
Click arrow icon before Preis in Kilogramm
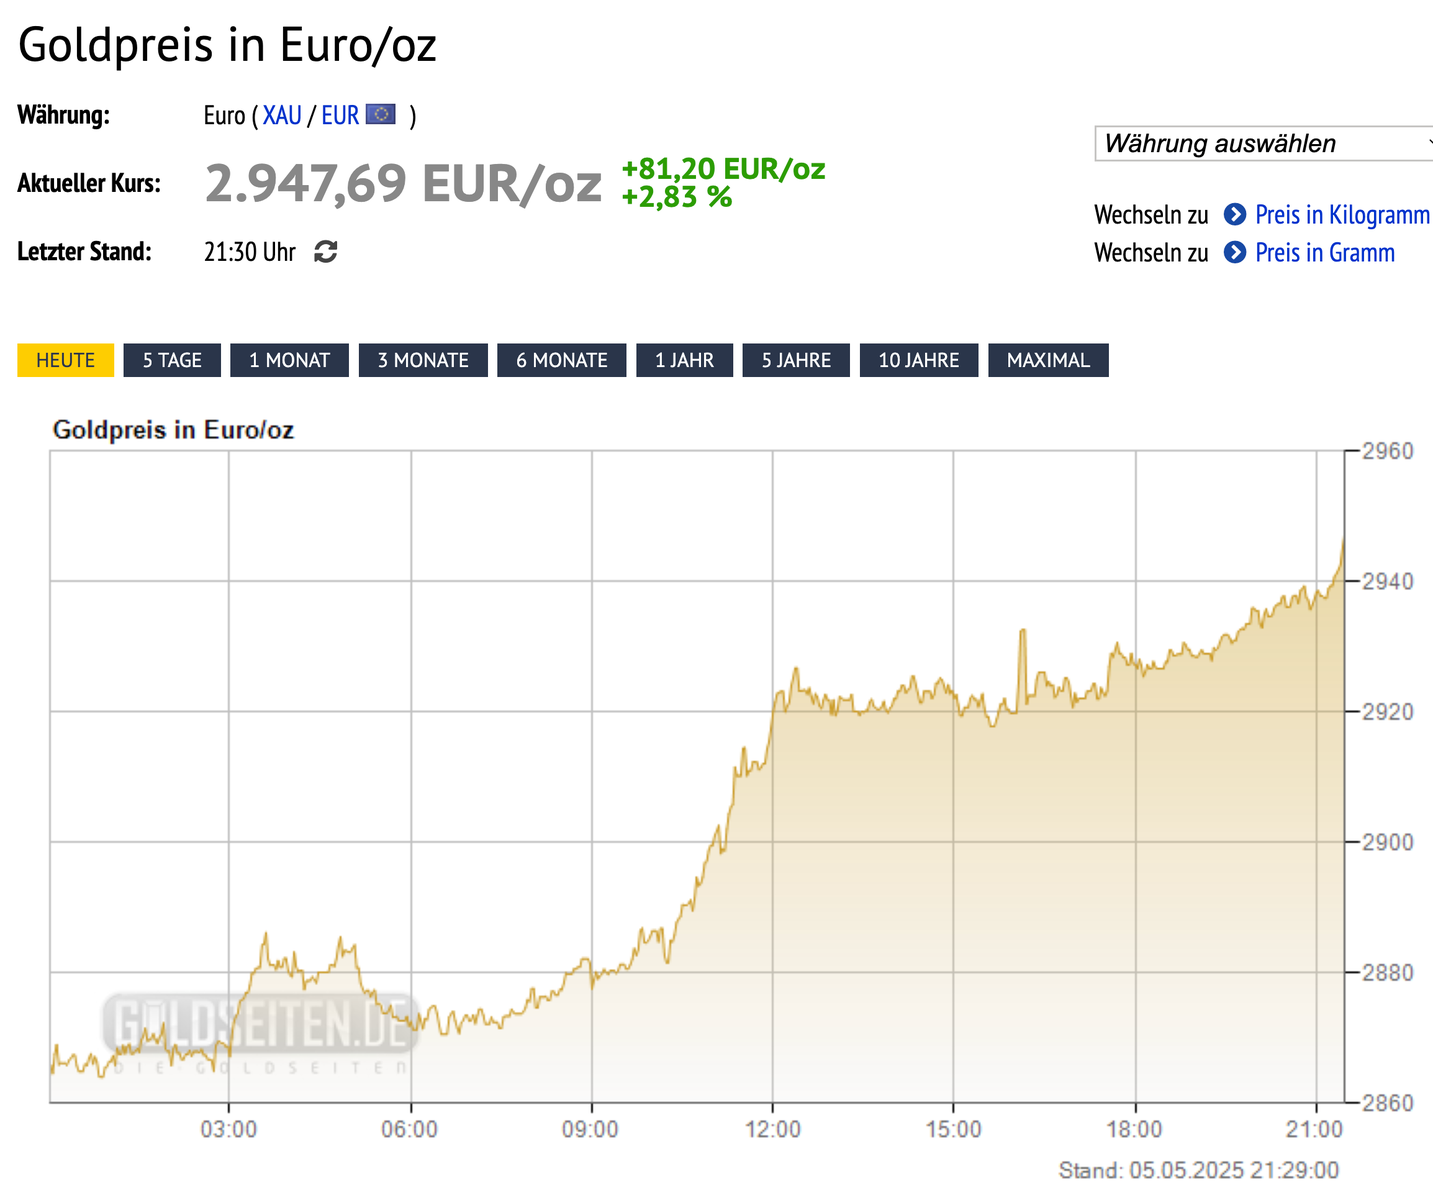[1235, 215]
